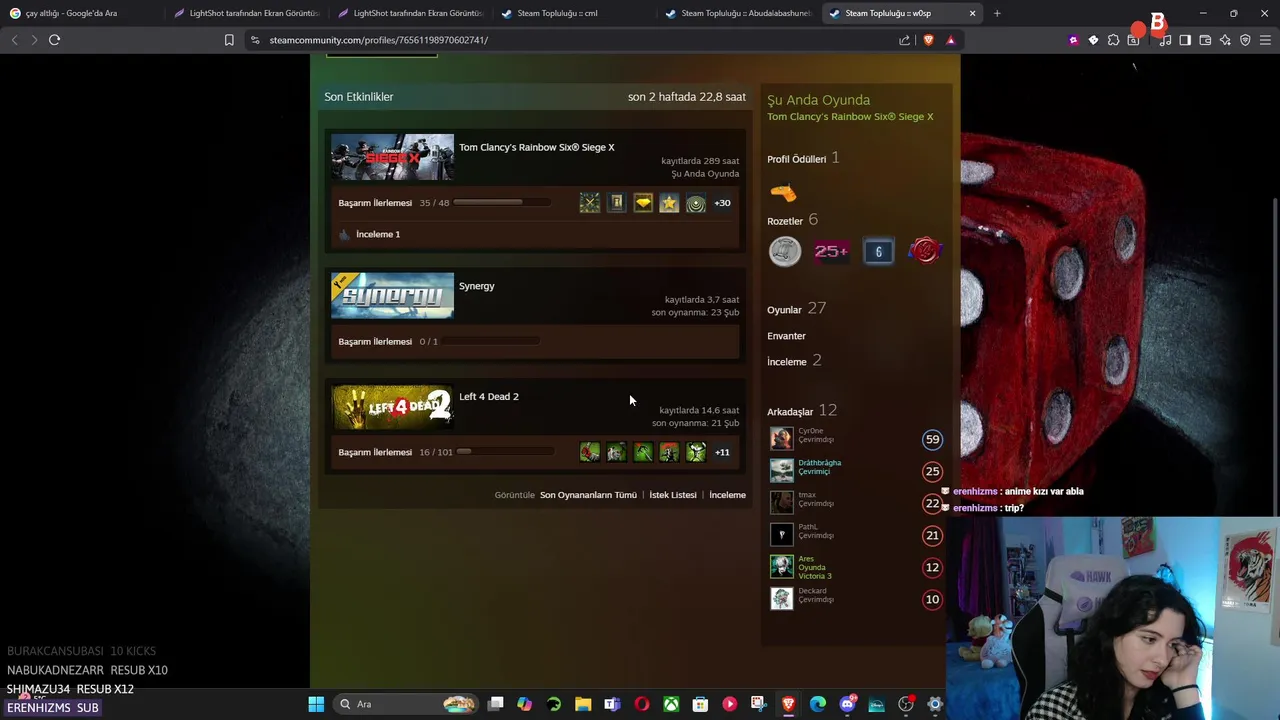This screenshot has width=1280, height=720.
Task: Open Windows Start menu
Action: (x=316, y=704)
